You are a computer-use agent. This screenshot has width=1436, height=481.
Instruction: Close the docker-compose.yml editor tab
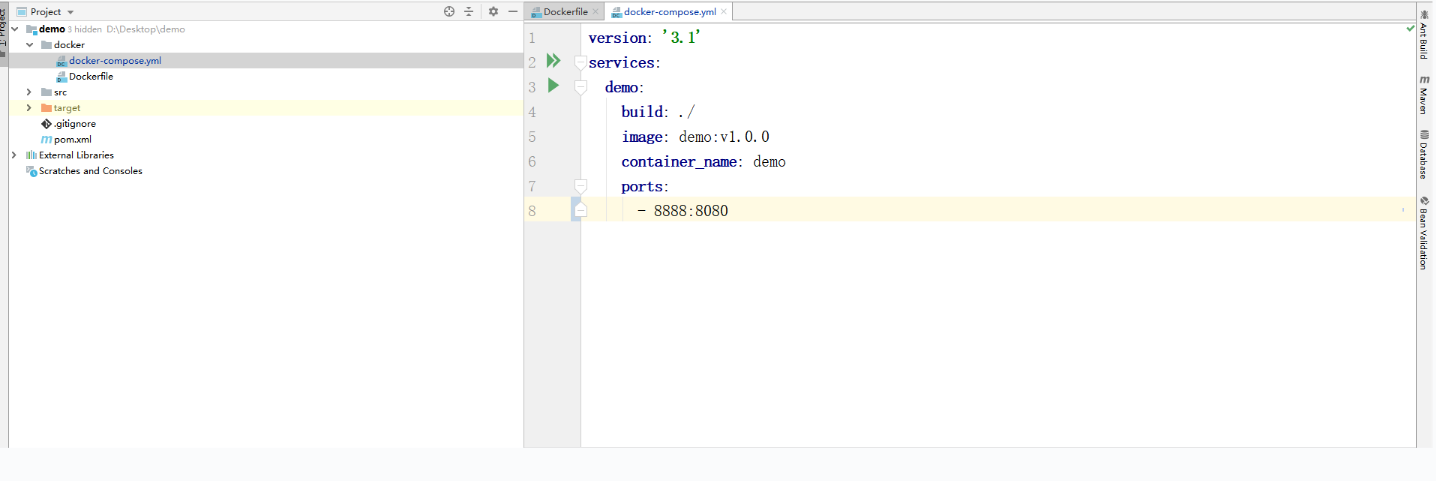(x=724, y=12)
